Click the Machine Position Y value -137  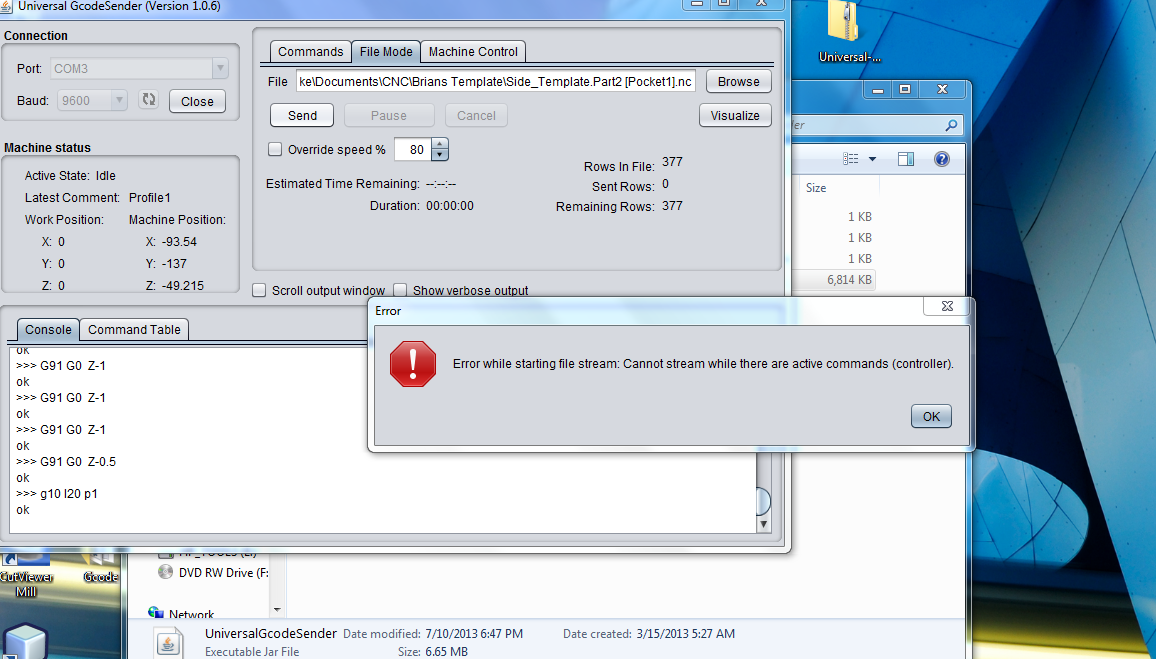pos(174,263)
